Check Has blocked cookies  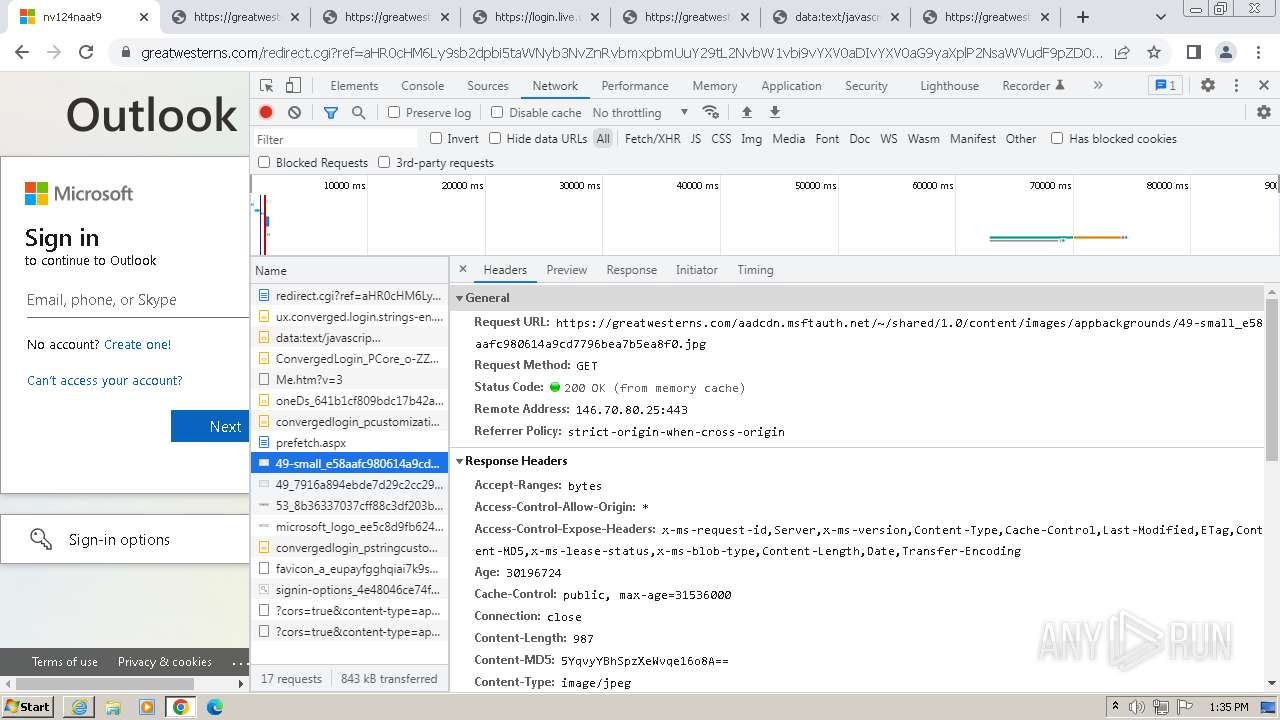1057,139
